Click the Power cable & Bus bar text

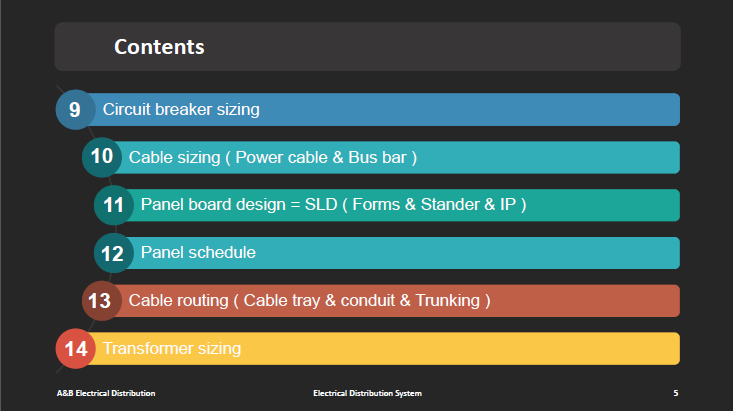[321, 158]
